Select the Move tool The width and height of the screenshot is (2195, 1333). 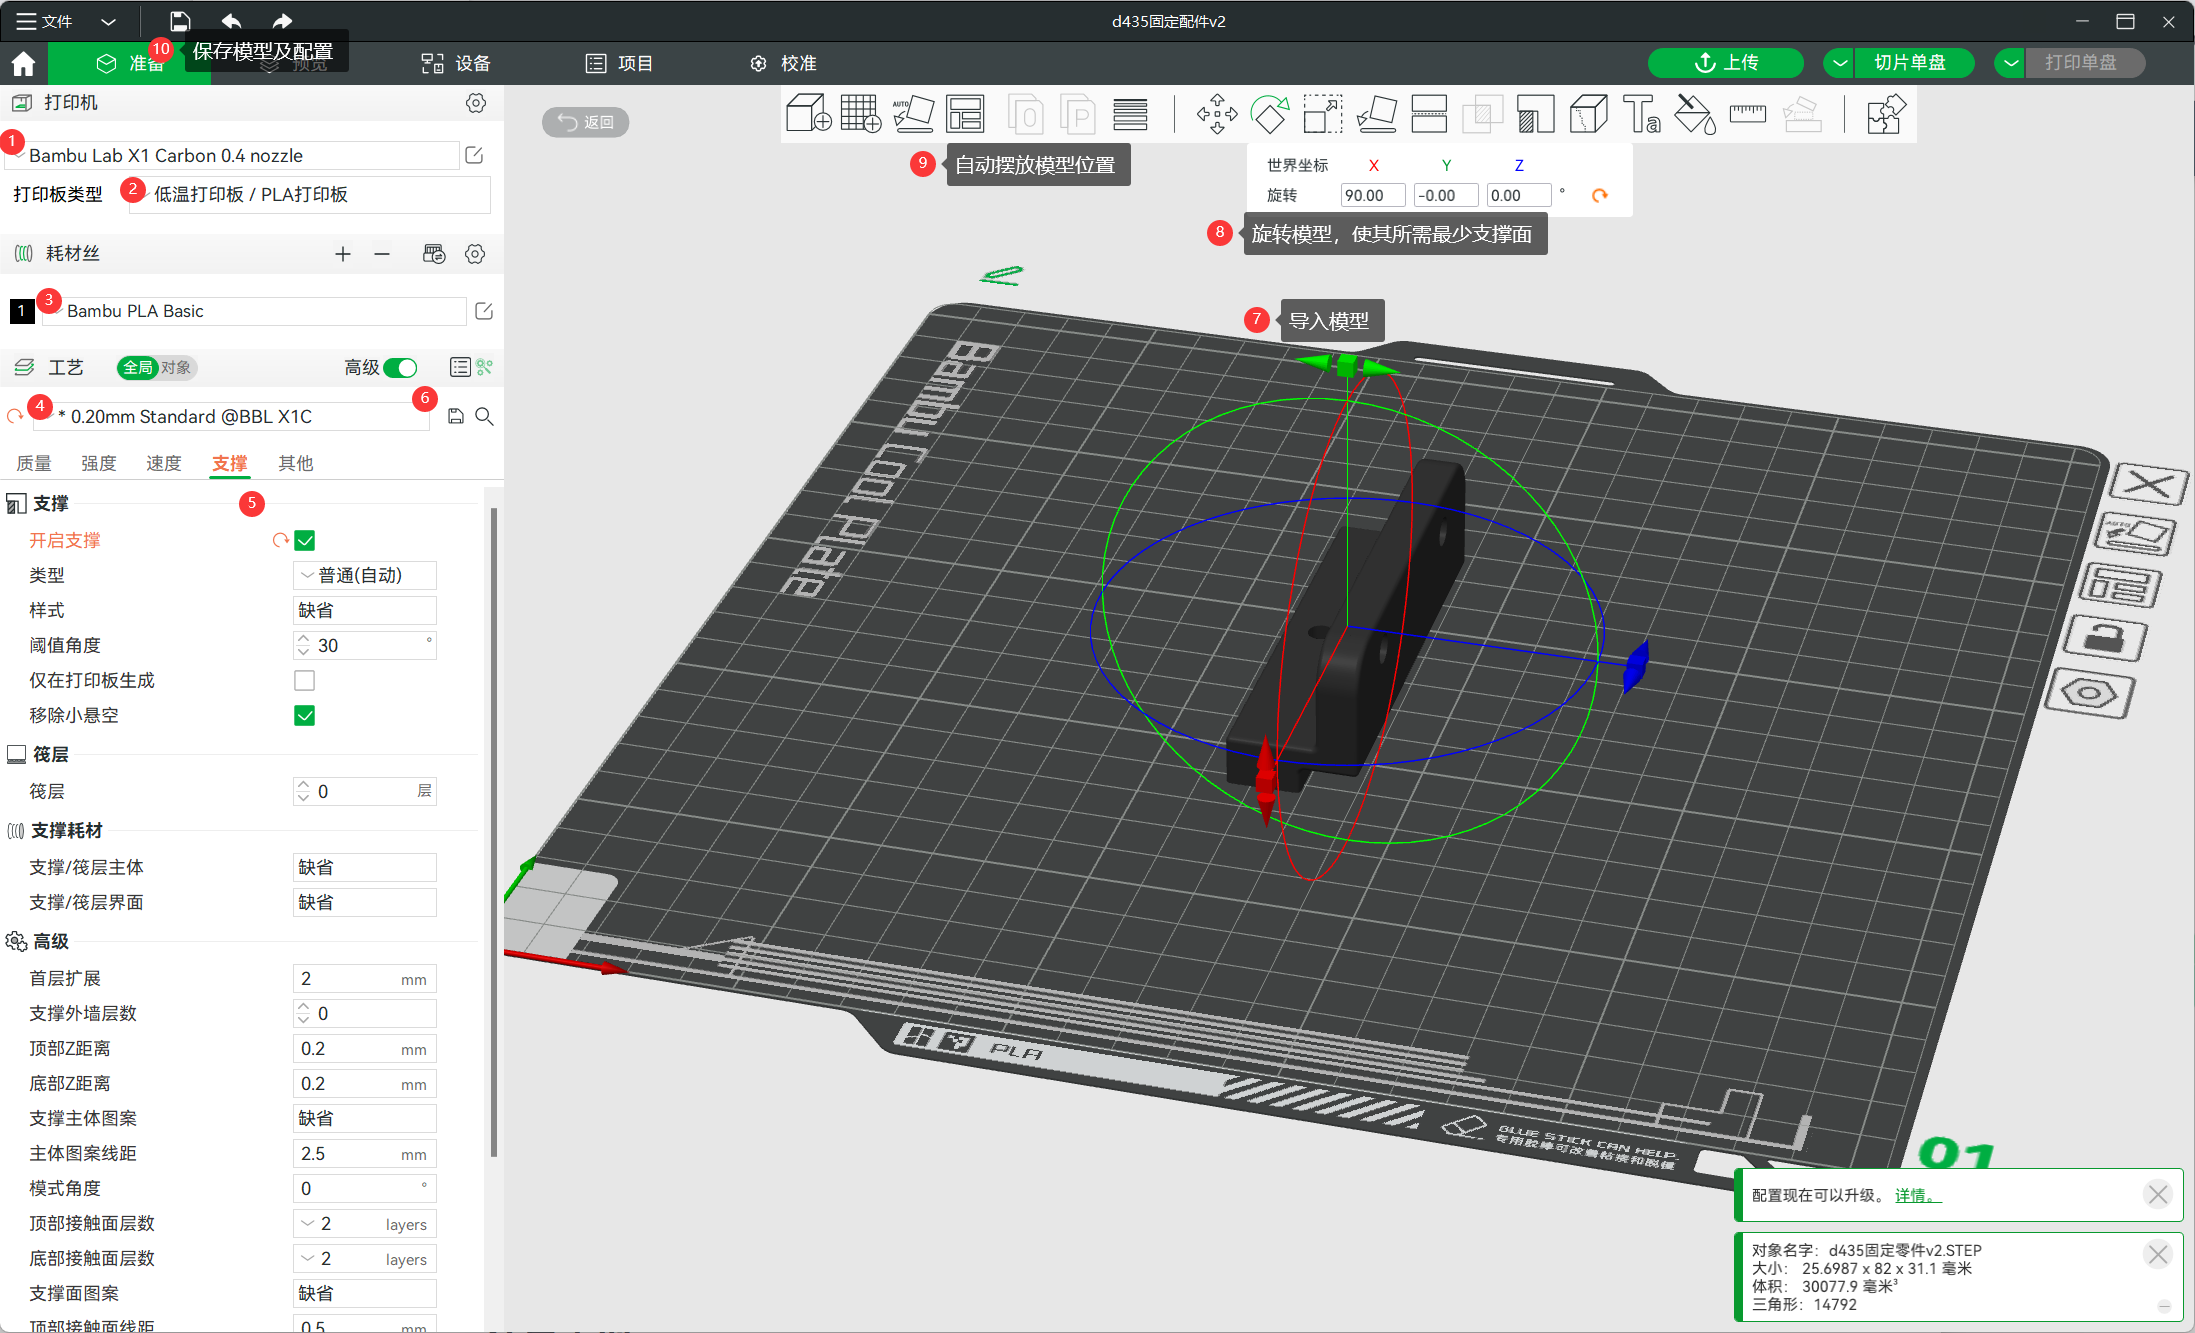(1217, 113)
